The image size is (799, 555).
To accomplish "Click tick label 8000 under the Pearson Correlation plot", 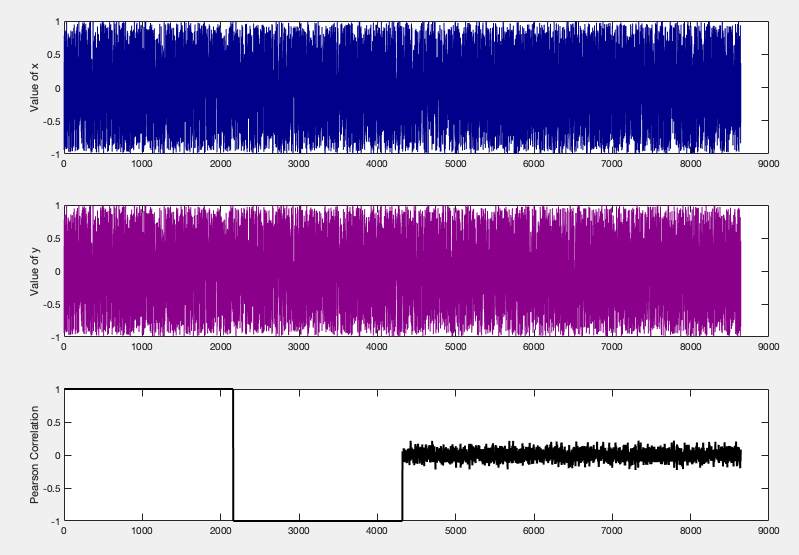I will pyautogui.click(x=690, y=531).
